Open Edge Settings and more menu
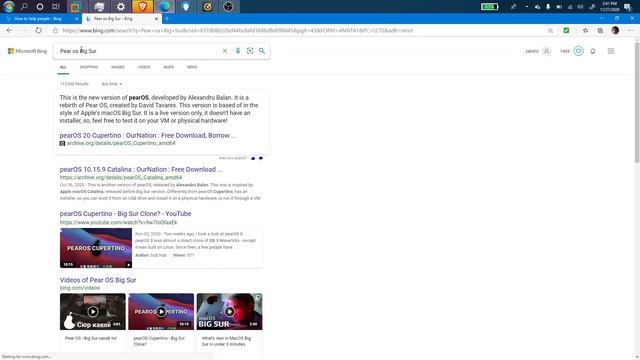This screenshot has height=360, width=640. tap(631, 30)
